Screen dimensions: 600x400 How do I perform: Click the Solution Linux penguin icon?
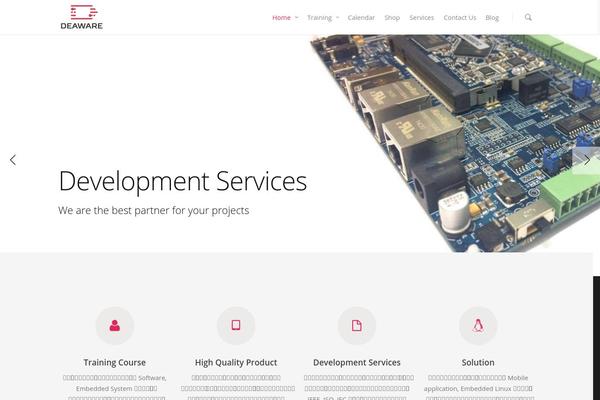coord(478,326)
